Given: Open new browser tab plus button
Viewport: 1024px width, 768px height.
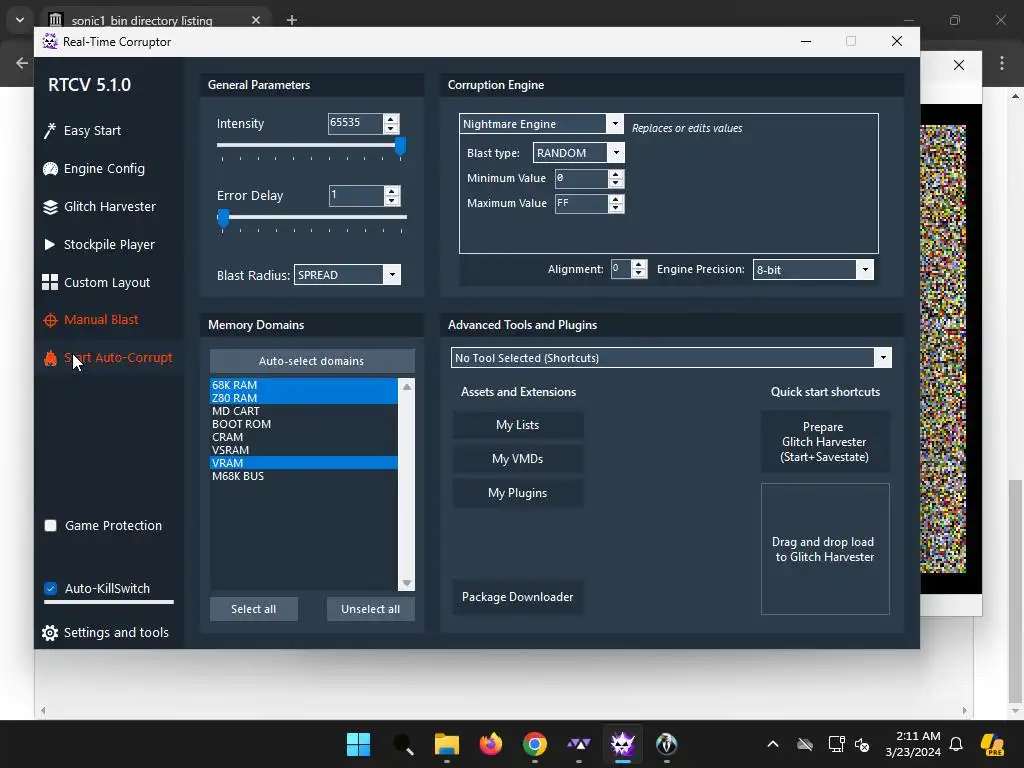Looking at the screenshot, I should tap(292, 20).
